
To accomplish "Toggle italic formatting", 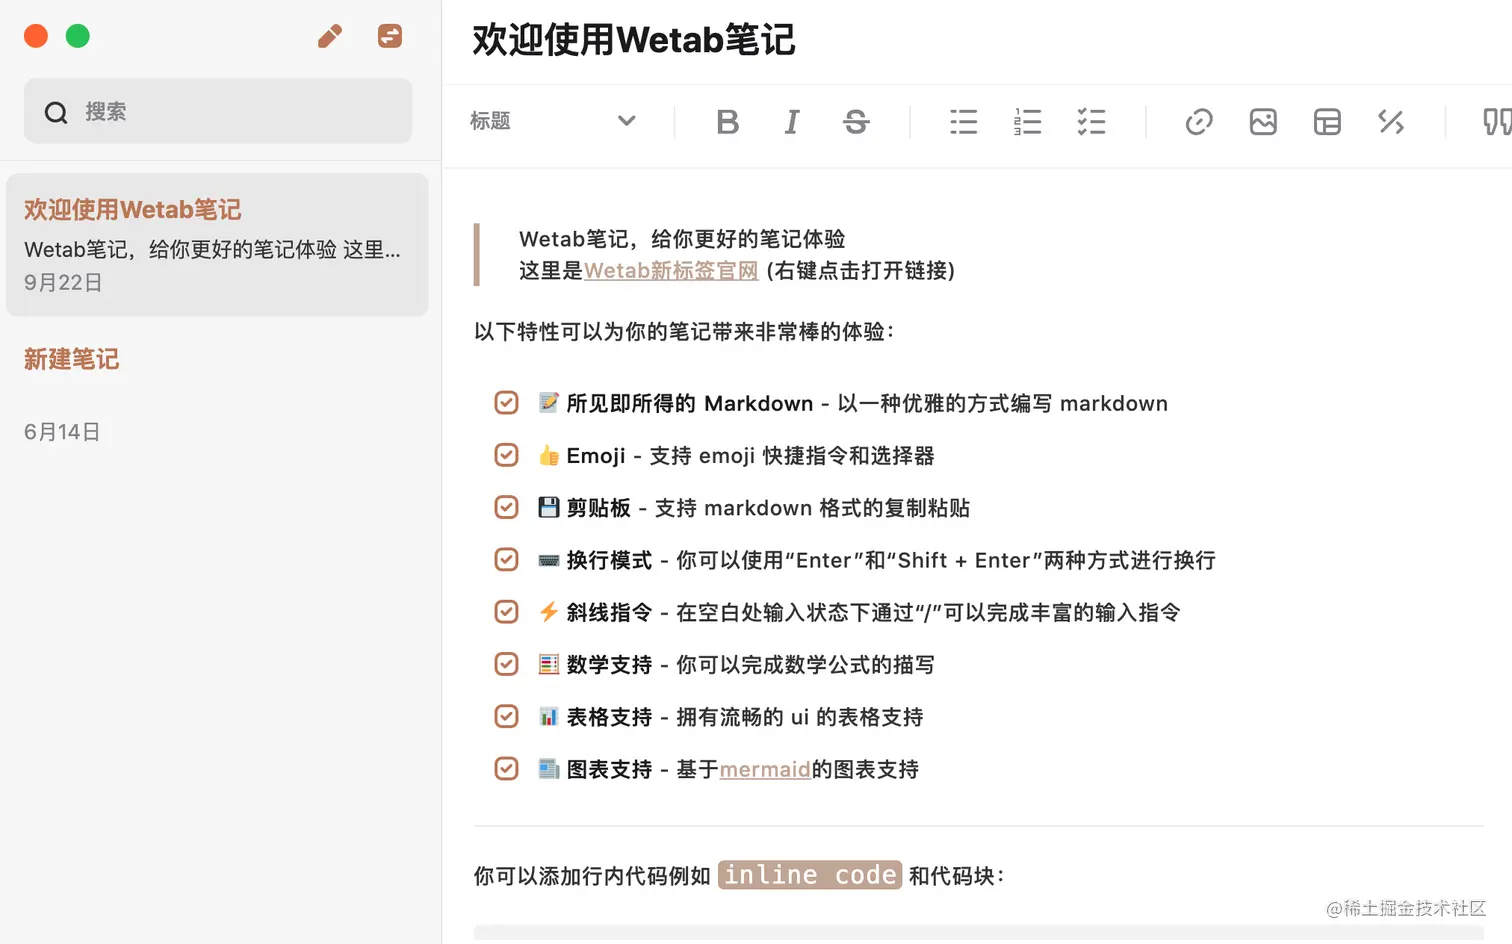I will tap(792, 122).
